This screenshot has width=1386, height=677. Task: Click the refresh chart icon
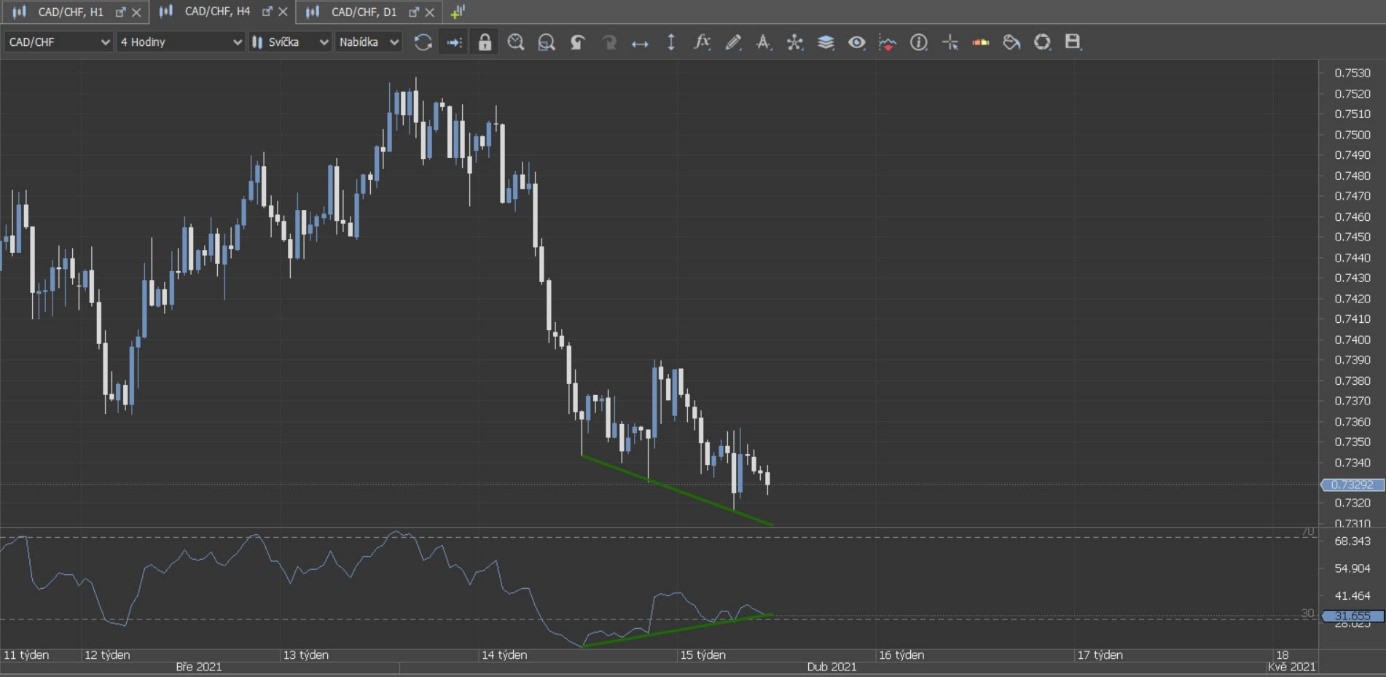423,42
